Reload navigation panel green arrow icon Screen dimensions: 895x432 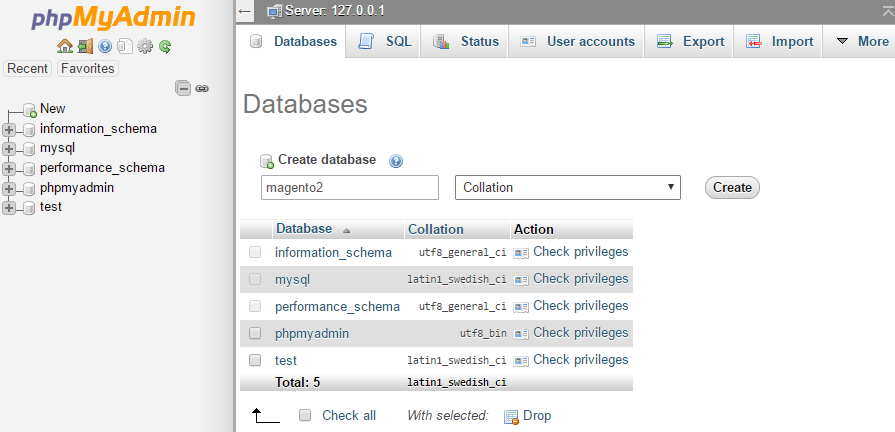coord(165,46)
